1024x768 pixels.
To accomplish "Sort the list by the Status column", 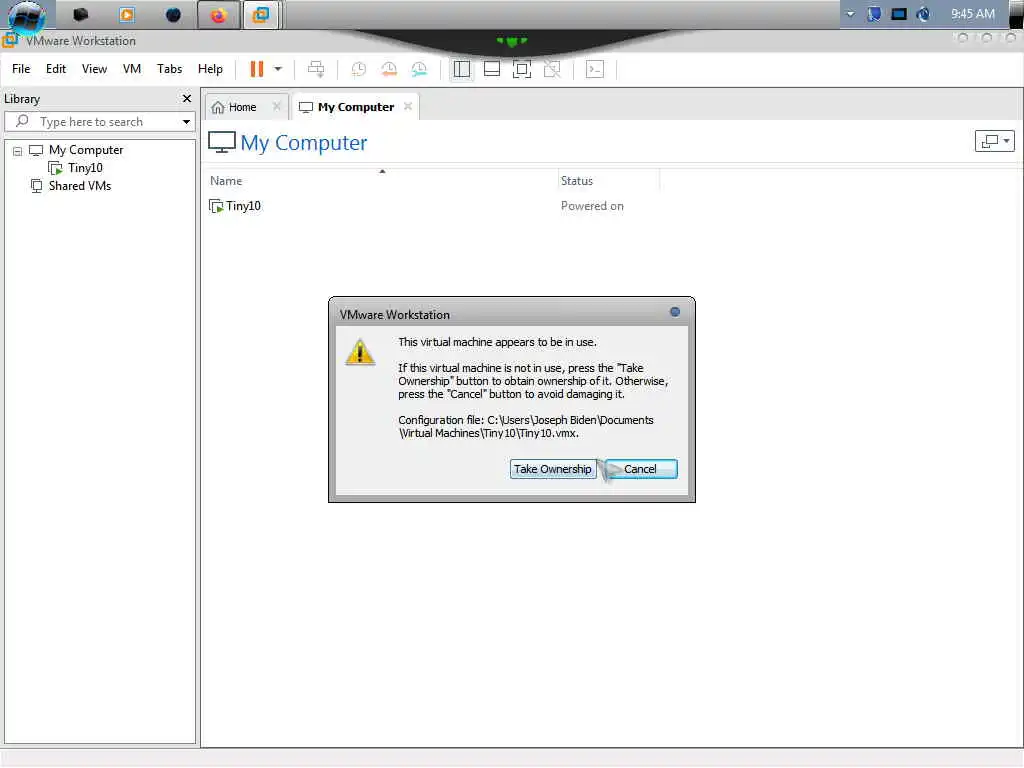I will (x=577, y=181).
